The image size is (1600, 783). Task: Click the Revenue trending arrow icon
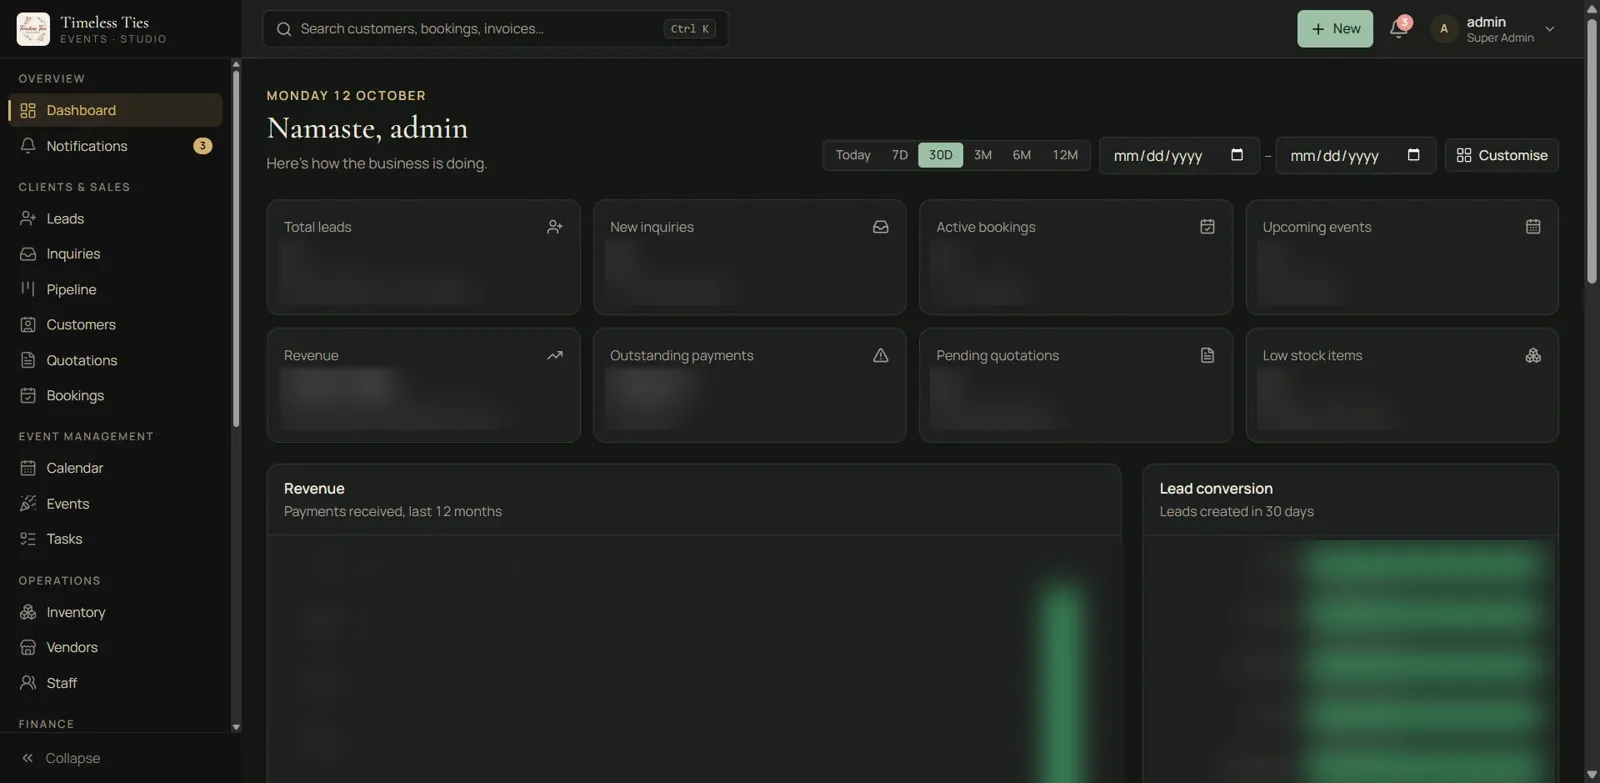554,355
